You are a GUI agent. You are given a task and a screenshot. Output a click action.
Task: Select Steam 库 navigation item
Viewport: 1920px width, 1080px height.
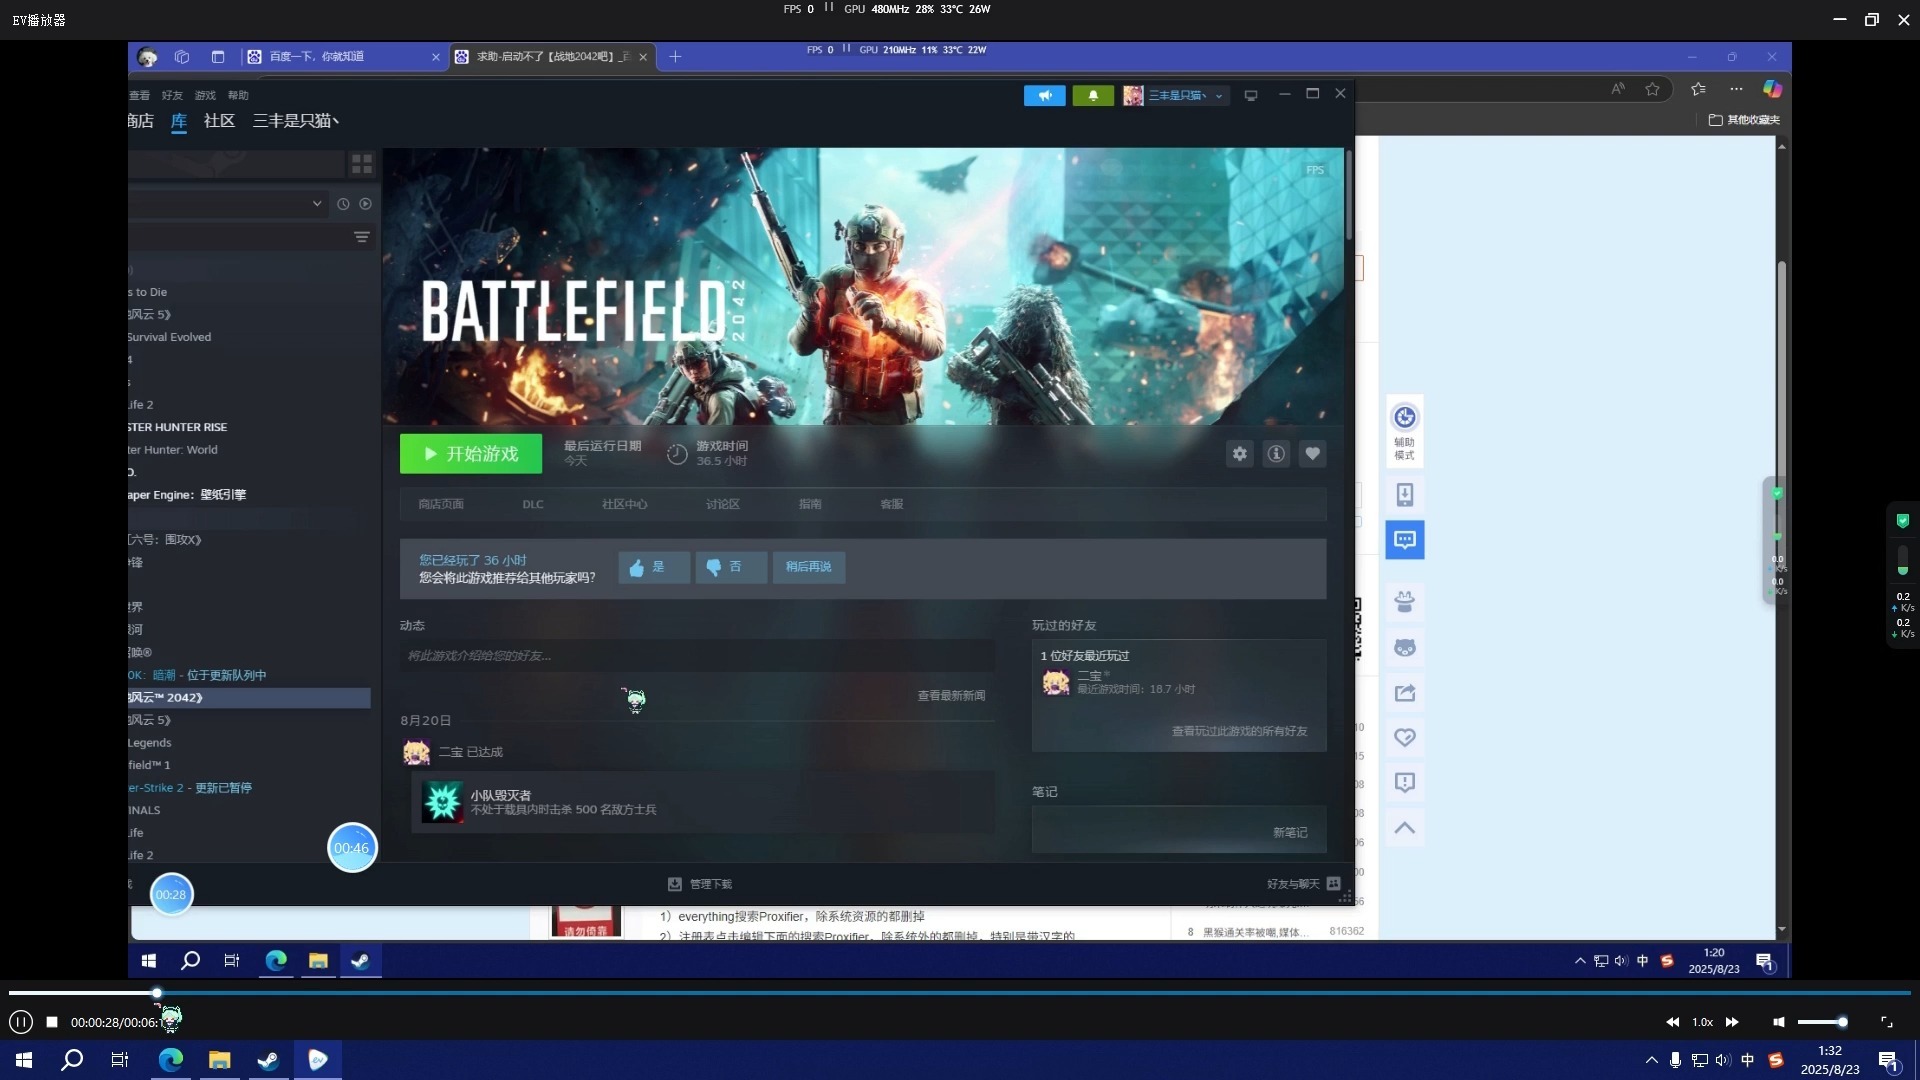coord(179,121)
